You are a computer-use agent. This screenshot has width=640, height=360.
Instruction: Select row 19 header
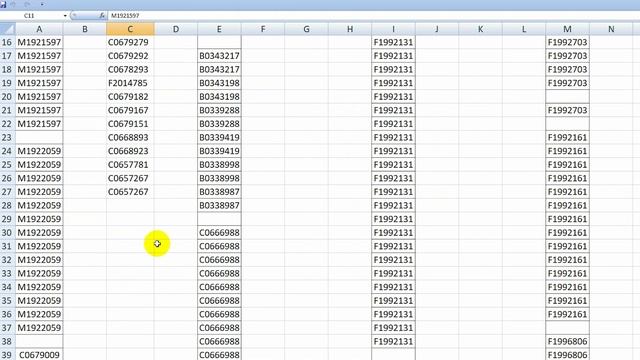point(7,83)
